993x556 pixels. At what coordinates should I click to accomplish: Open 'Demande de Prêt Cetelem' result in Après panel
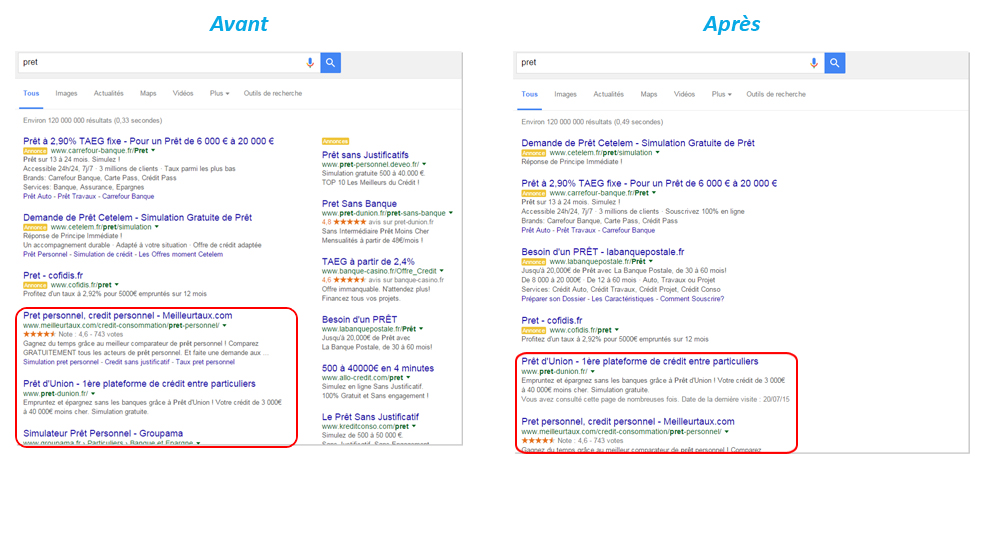pyautogui.click(x=638, y=143)
